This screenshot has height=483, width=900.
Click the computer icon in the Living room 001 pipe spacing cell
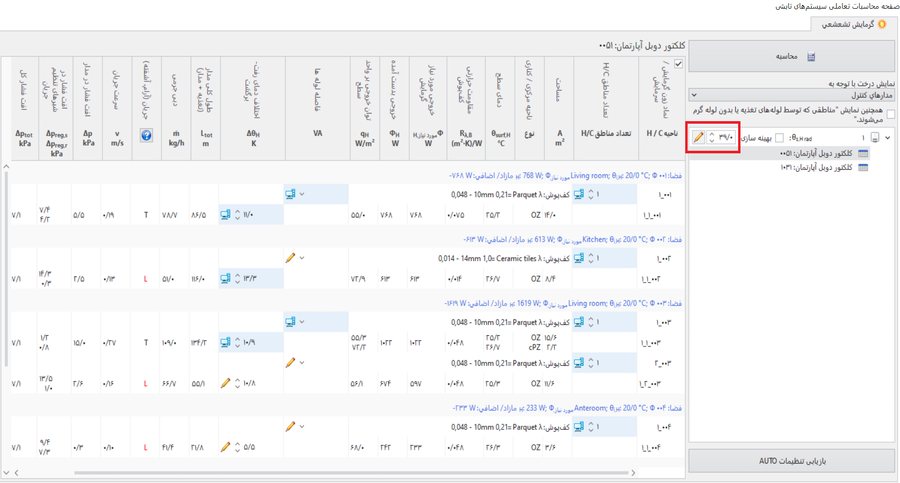pos(290,194)
